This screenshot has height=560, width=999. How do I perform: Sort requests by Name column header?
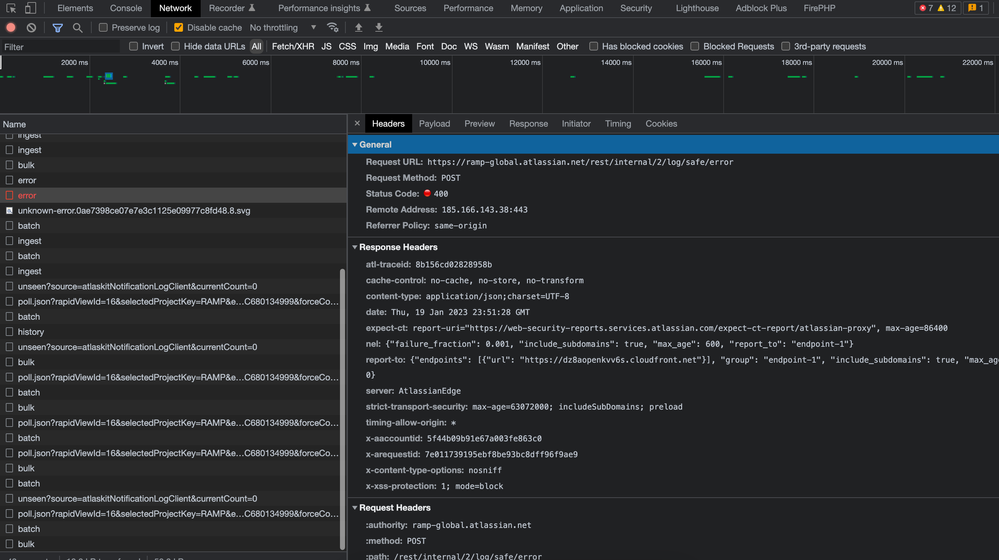pos(173,124)
